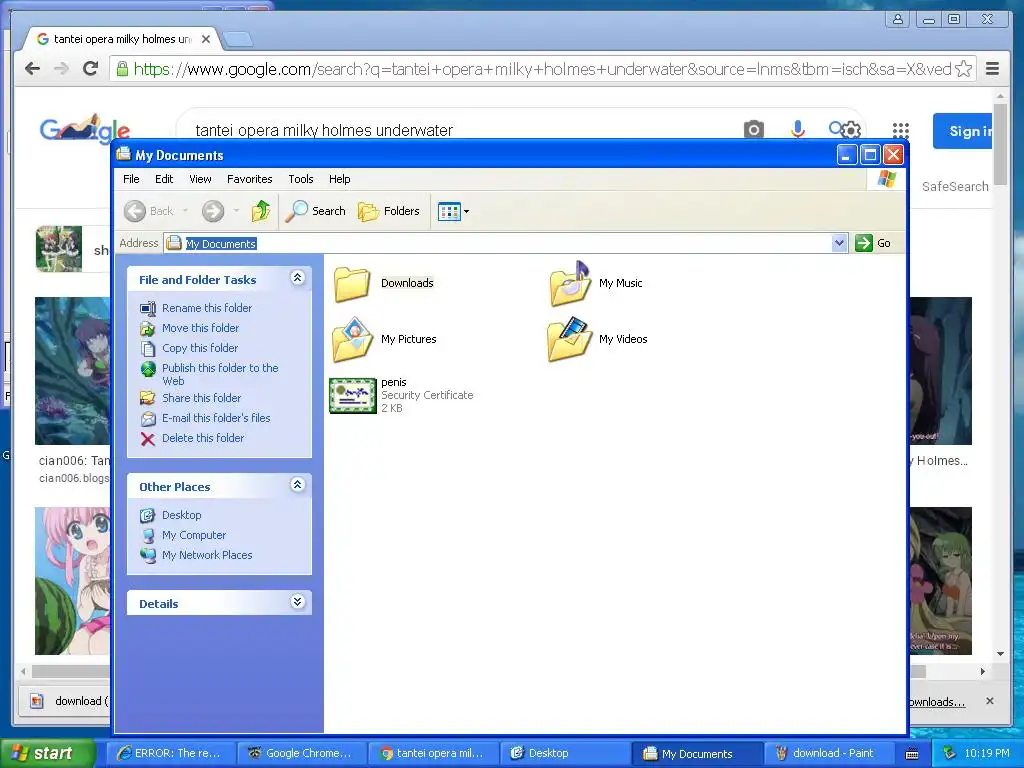Click Publish this folder to the Web

220,374
